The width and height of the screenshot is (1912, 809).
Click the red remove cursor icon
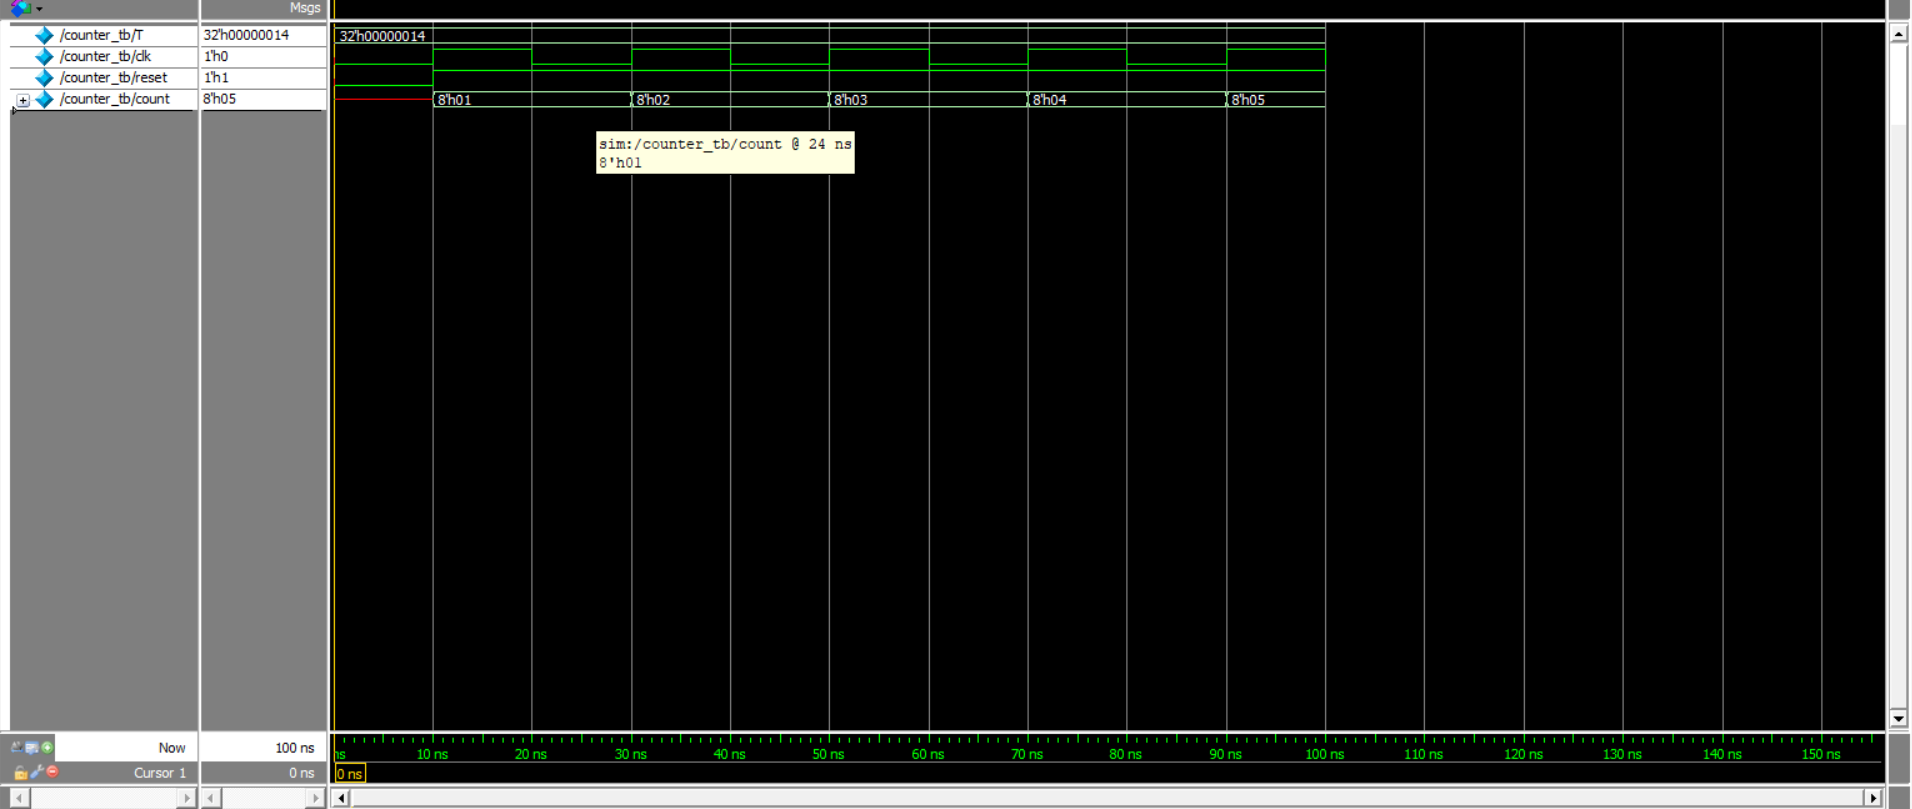[x=52, y=772]
